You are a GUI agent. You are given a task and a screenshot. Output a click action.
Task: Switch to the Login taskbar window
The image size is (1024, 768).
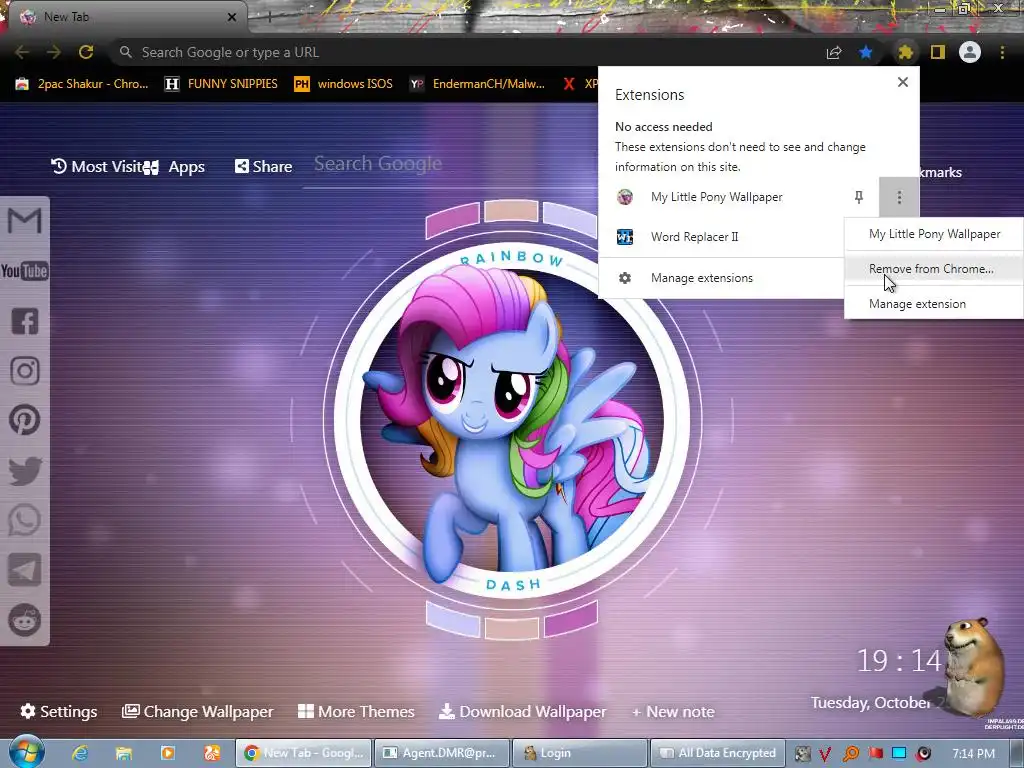tap(579, 753)
